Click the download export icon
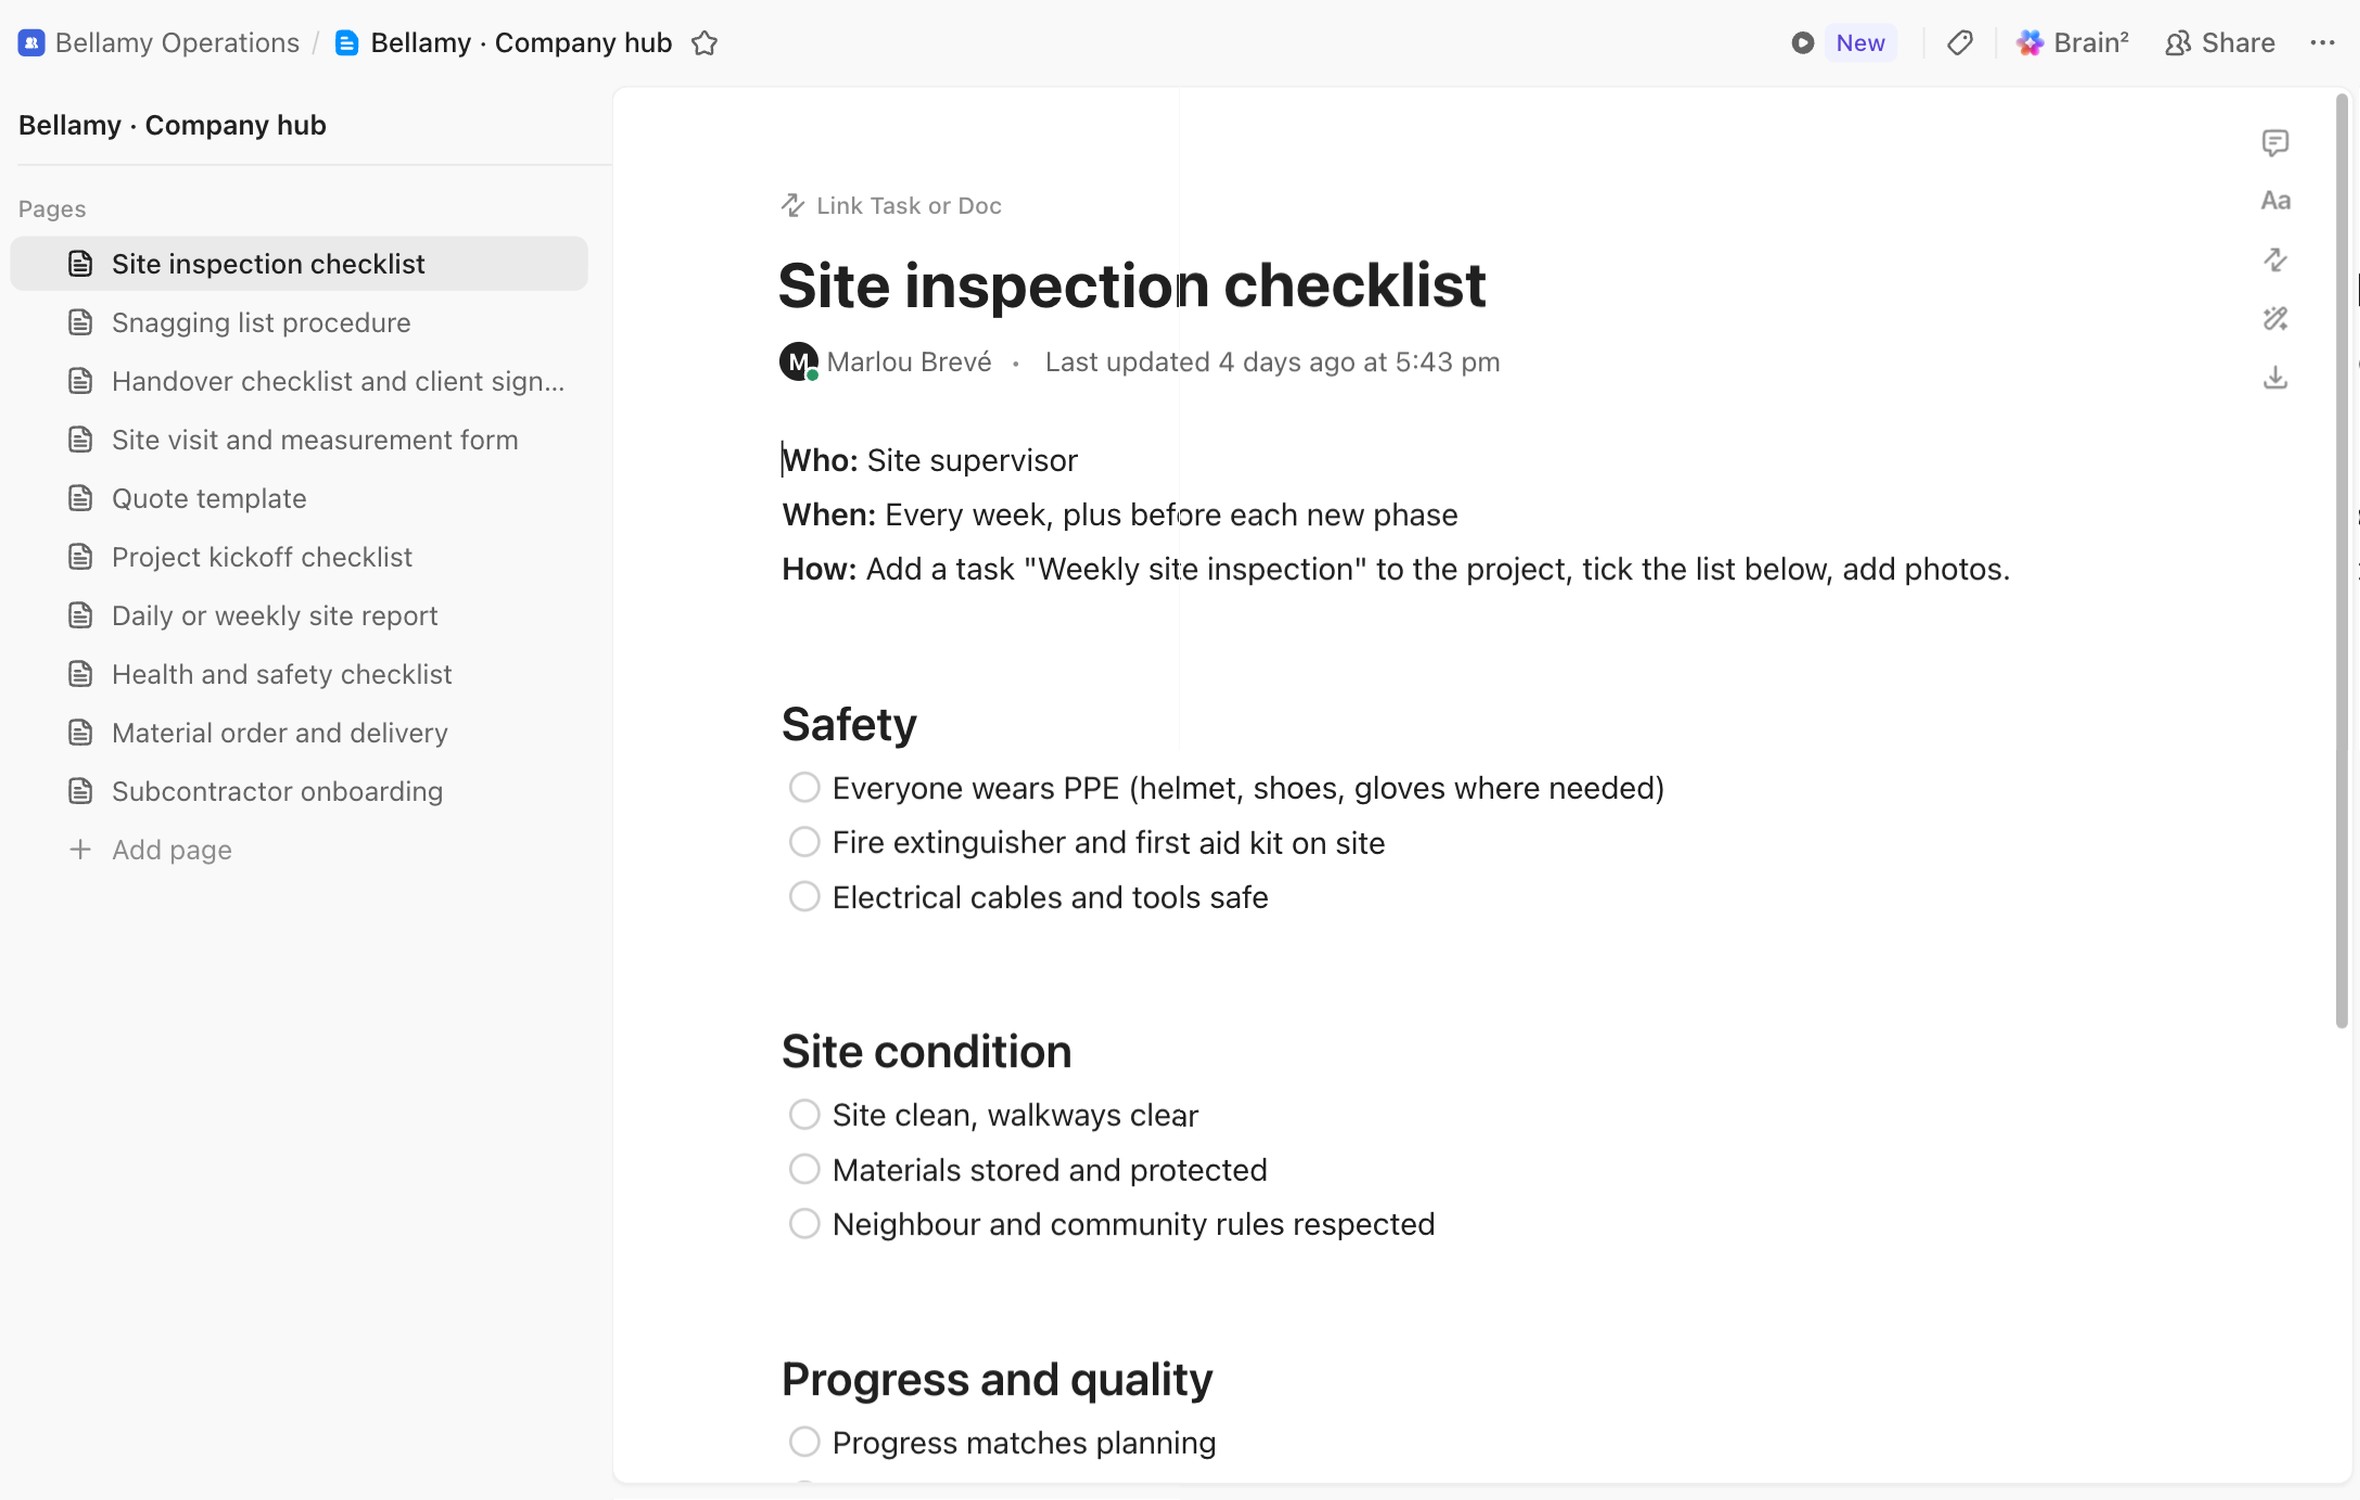This screenshot has height=1500, width=2360. 2275,377
